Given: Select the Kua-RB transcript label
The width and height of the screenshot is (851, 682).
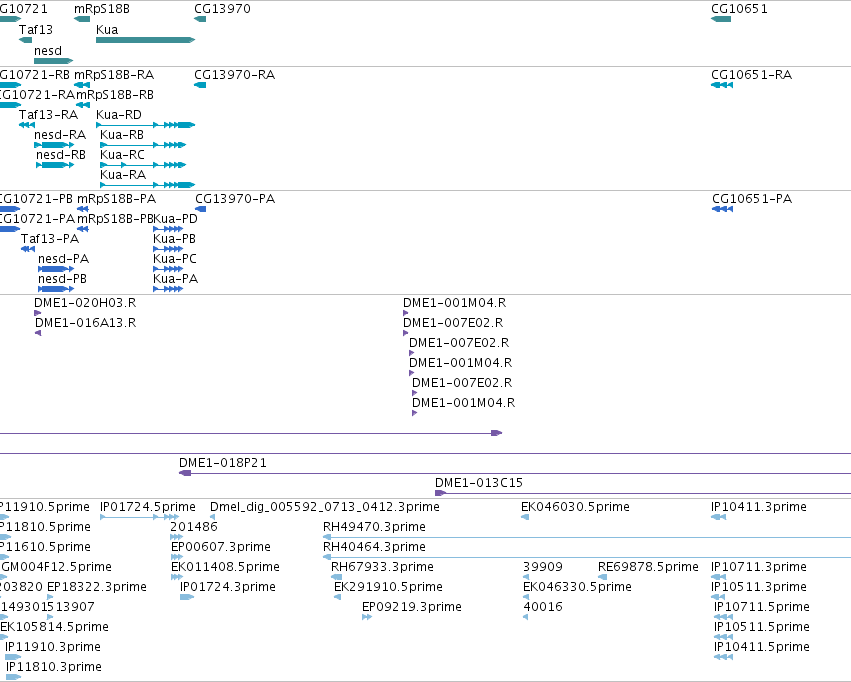Looking at the screenshot, I should point(122,135).
